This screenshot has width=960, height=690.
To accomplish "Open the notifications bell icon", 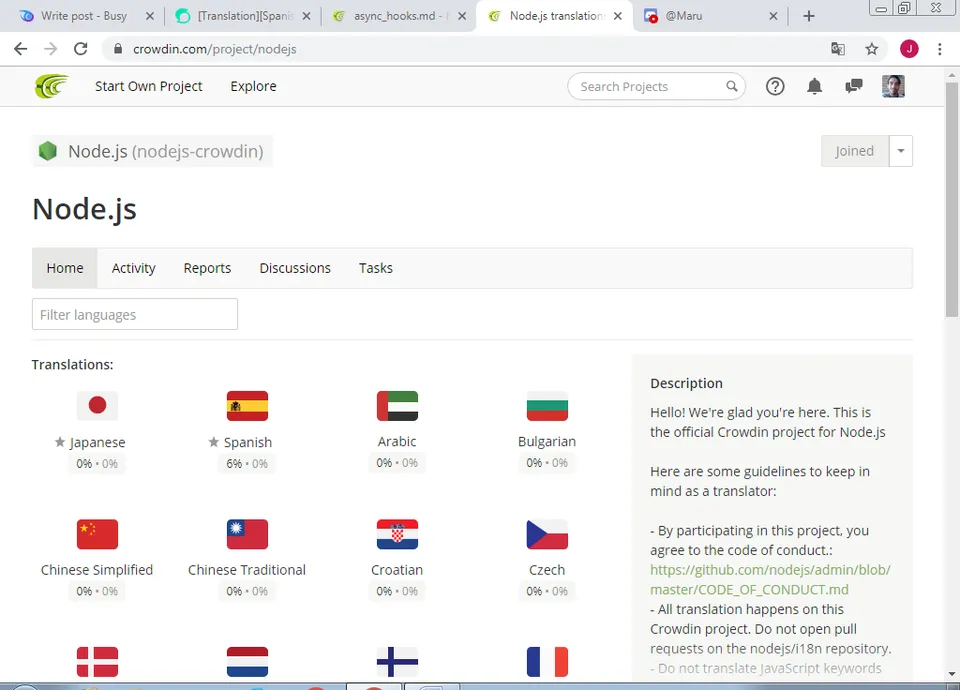I will [x=814, y=86].
